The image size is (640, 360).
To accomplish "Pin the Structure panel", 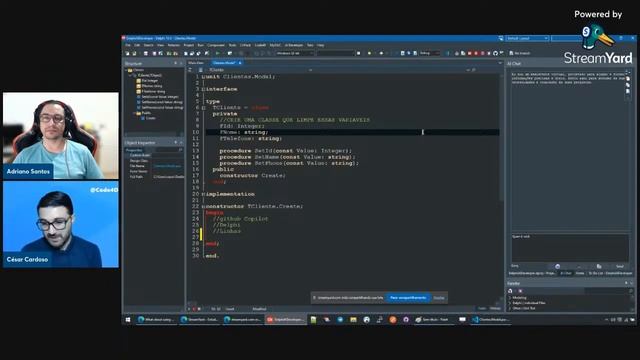I will [x=176, y=63].
